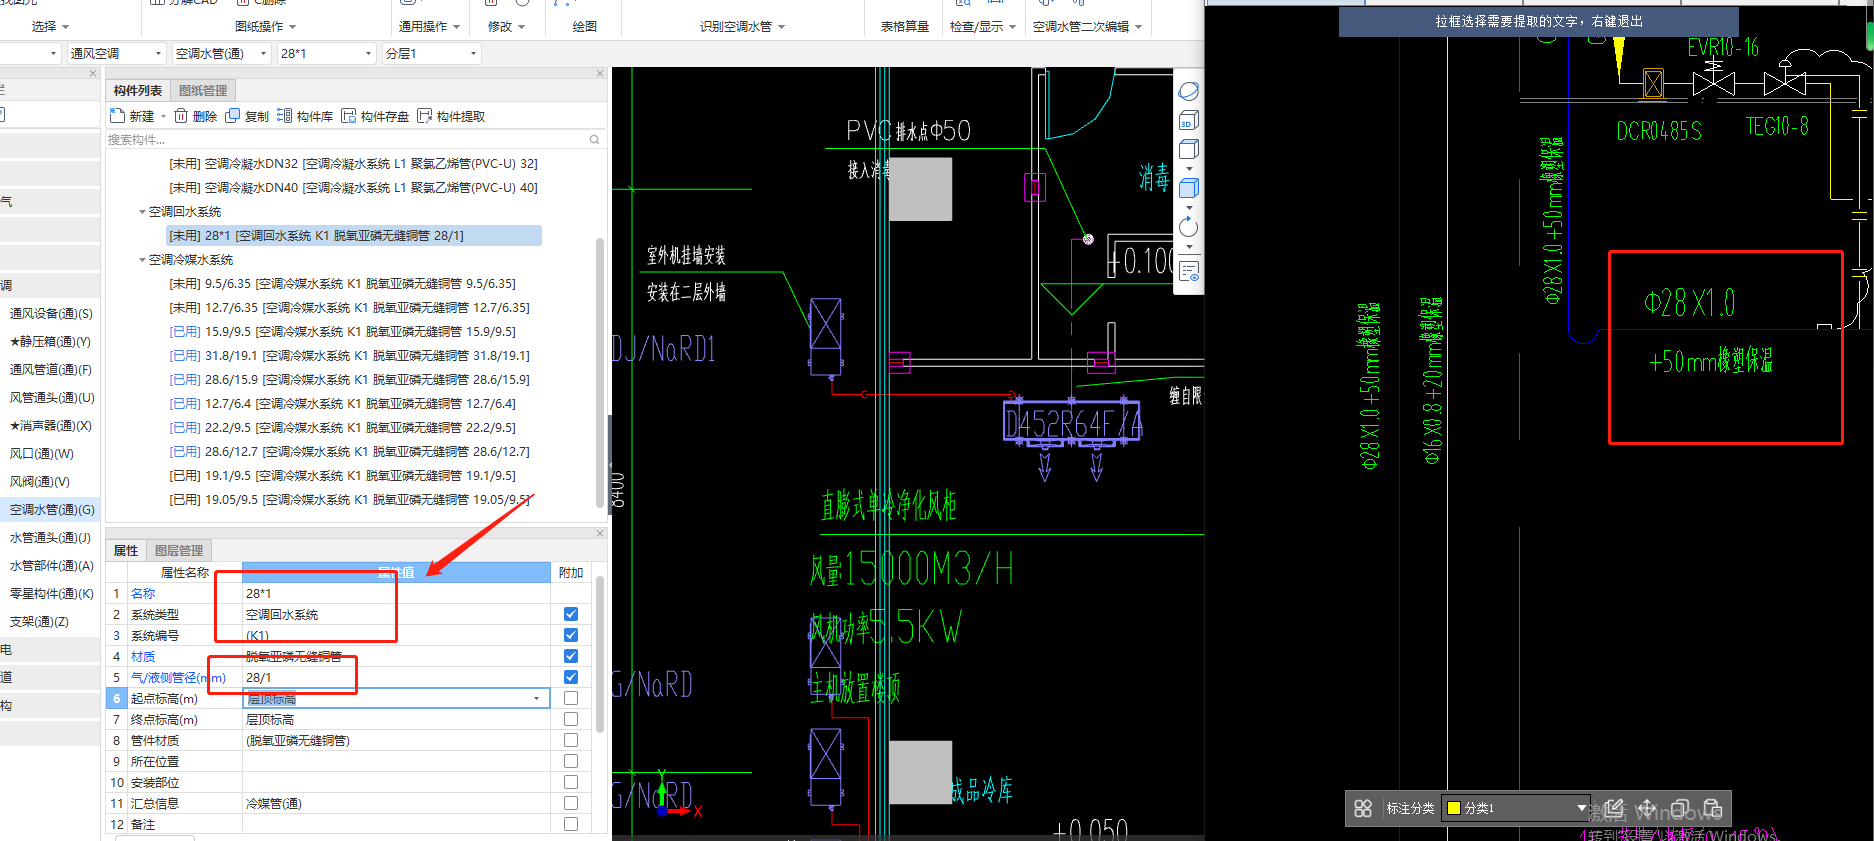Click the 名称 value cell 28*1
This screenshot has height=841, width=1874.
click(x=396, y=593)
